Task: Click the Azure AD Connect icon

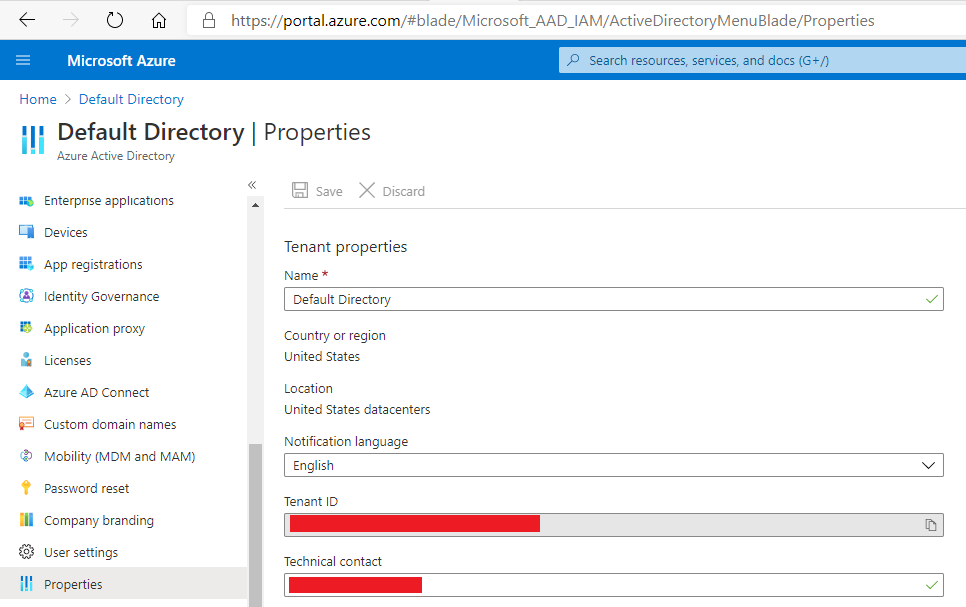Action: (x=26, y=392)
